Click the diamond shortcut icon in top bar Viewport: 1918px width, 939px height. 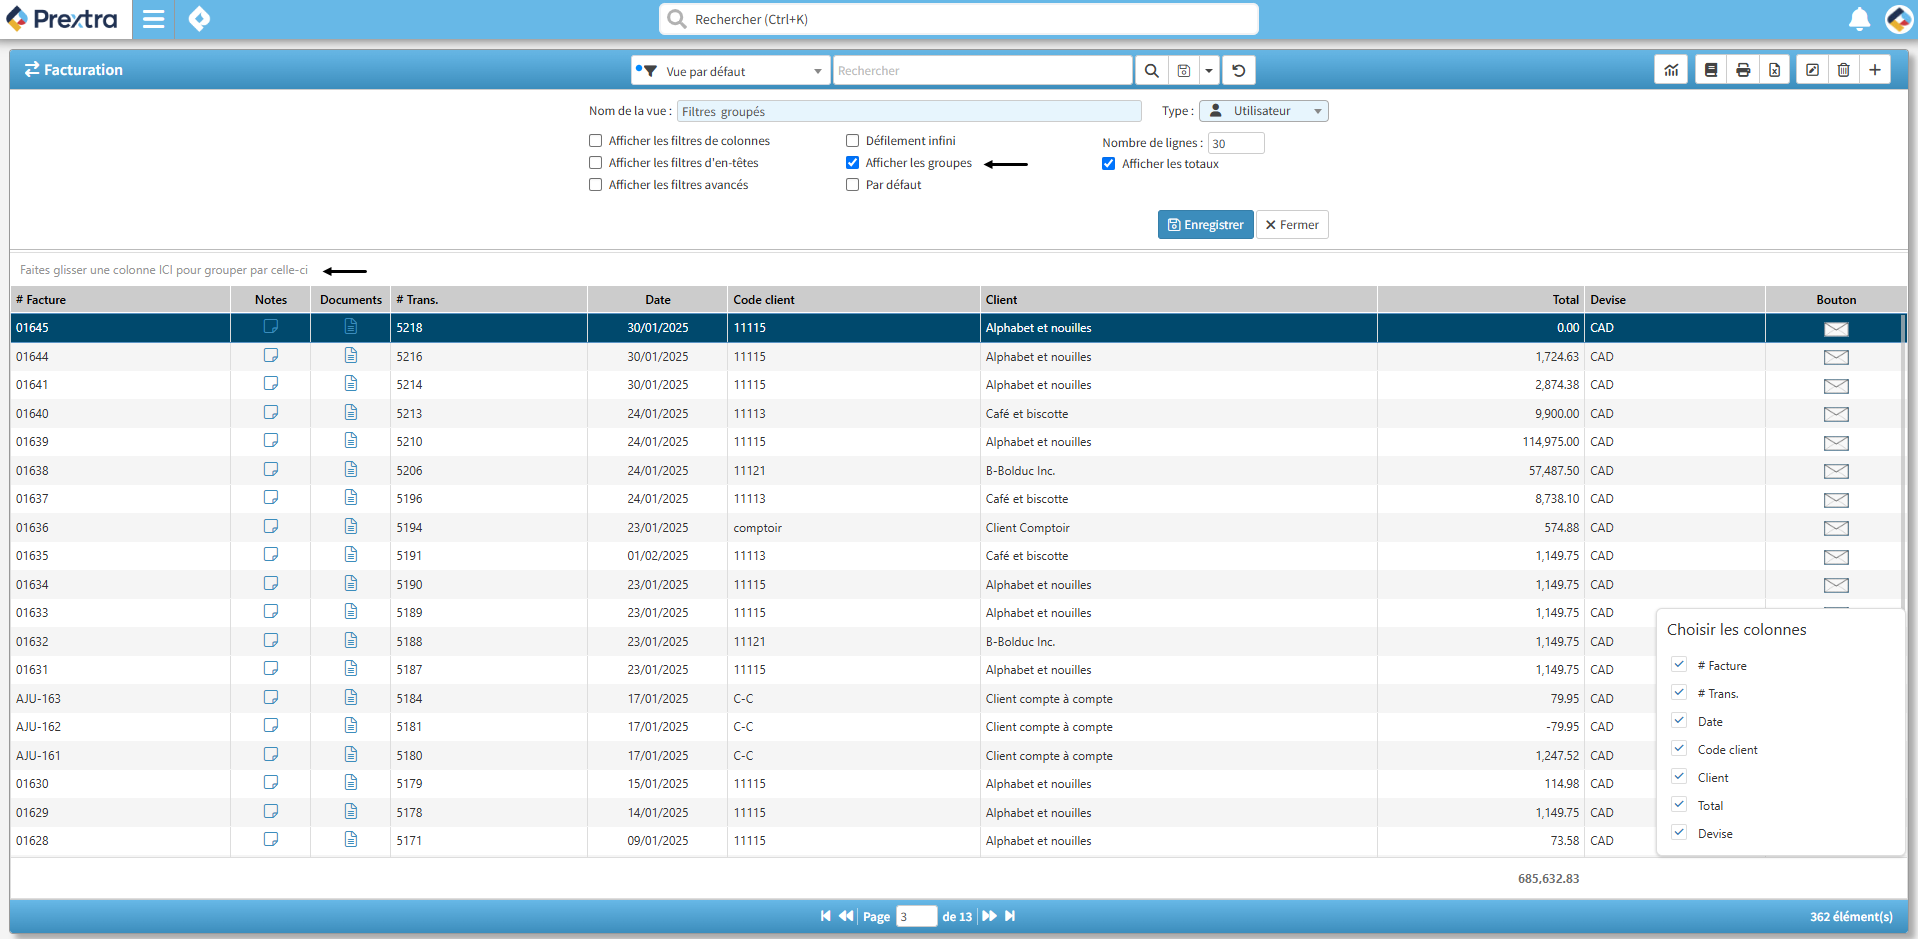(x=199, y=19)
